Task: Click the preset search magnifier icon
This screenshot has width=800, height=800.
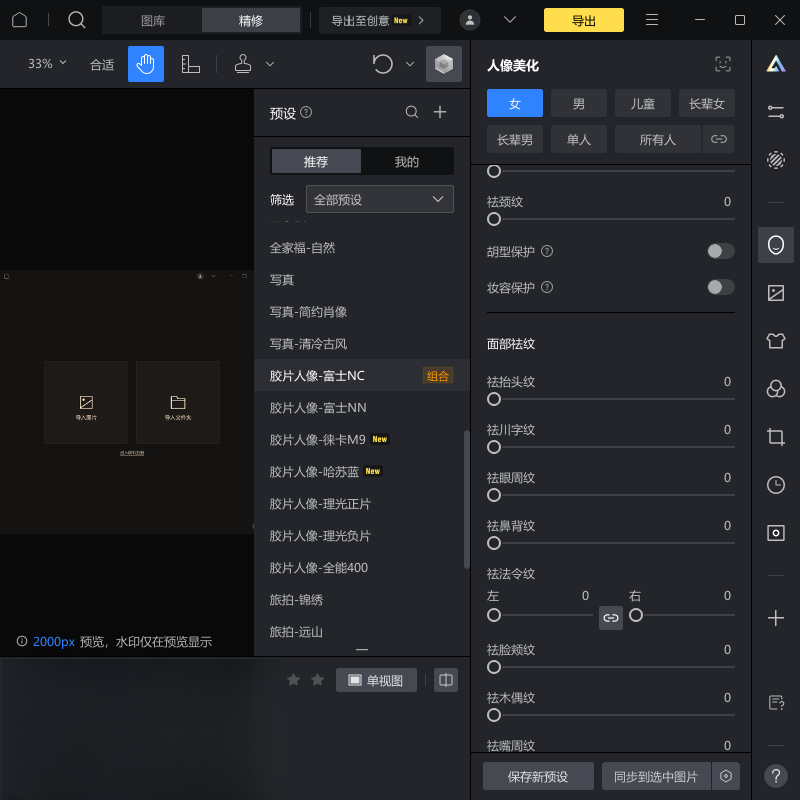Action: click(412, 112)
